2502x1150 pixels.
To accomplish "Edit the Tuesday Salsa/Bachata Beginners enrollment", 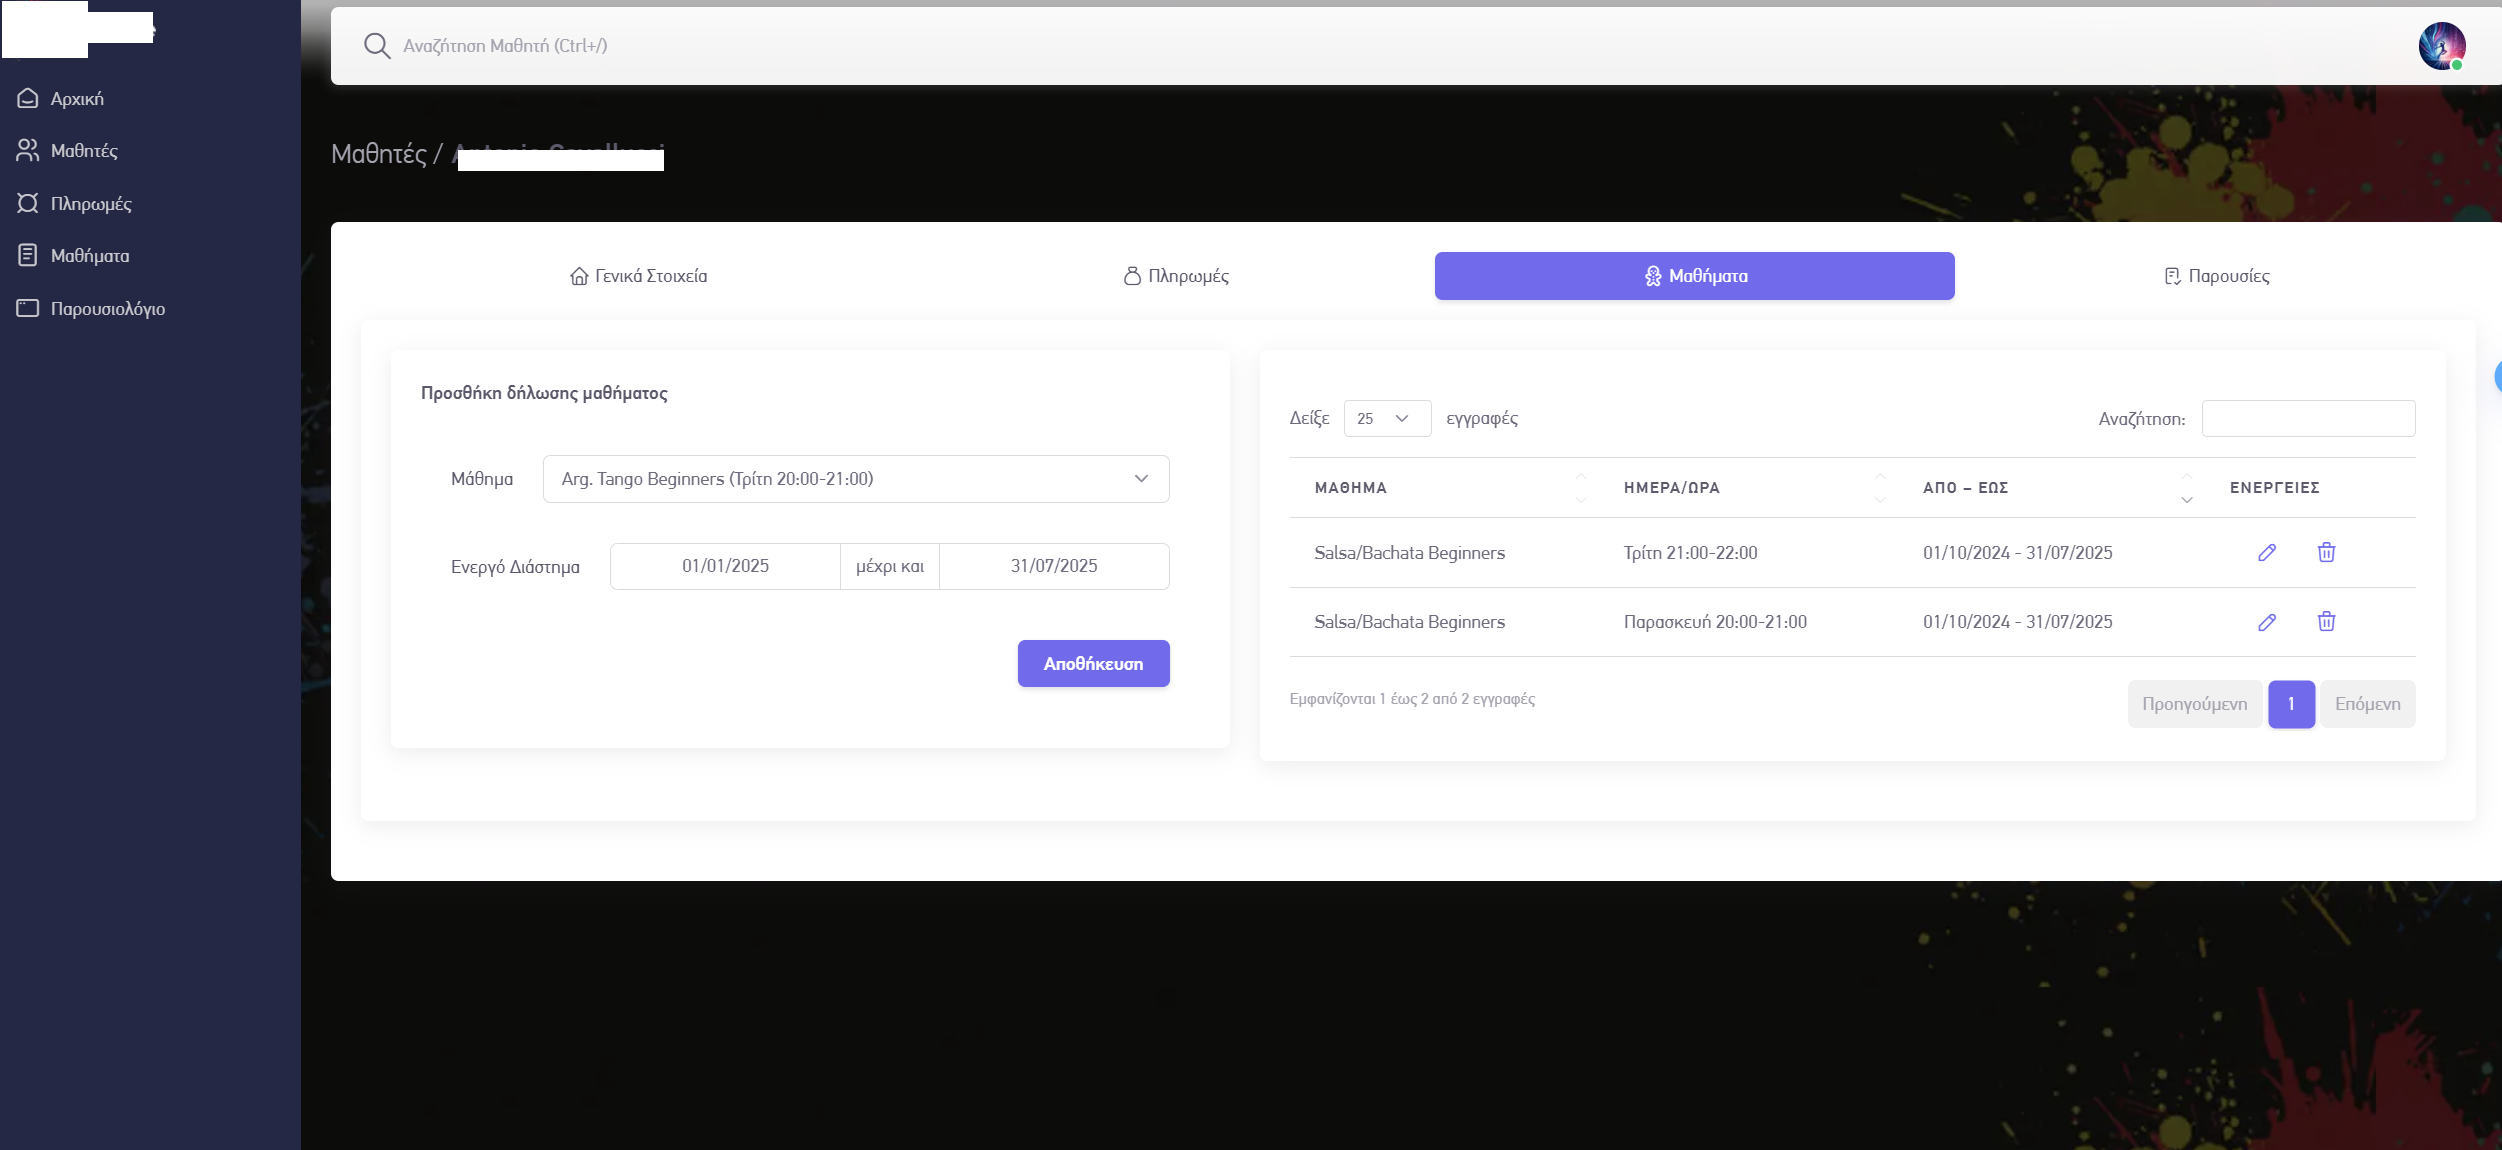I will 2267,553.
